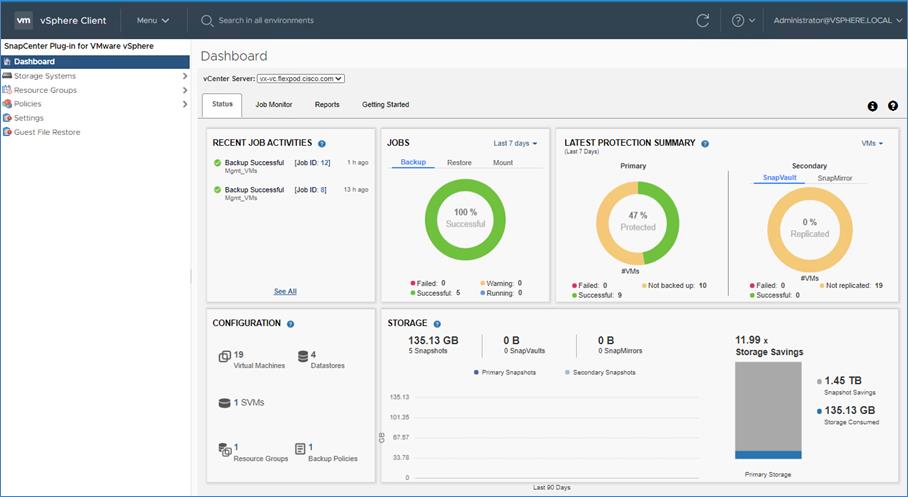Open Storage Systems in sidebar
The width and height of the screenshot is (908, 497).
pyautogui.click(x=45, y=76)
